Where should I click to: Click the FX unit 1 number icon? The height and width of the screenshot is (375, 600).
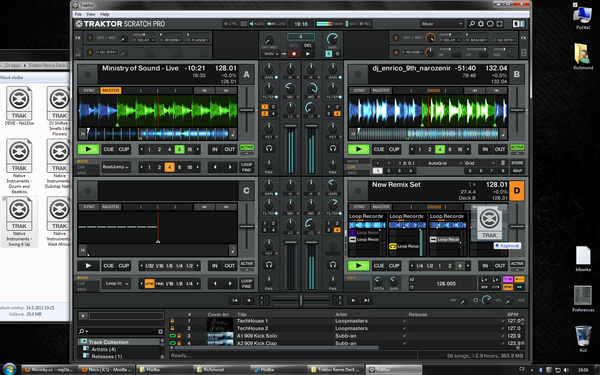(90, 38)
